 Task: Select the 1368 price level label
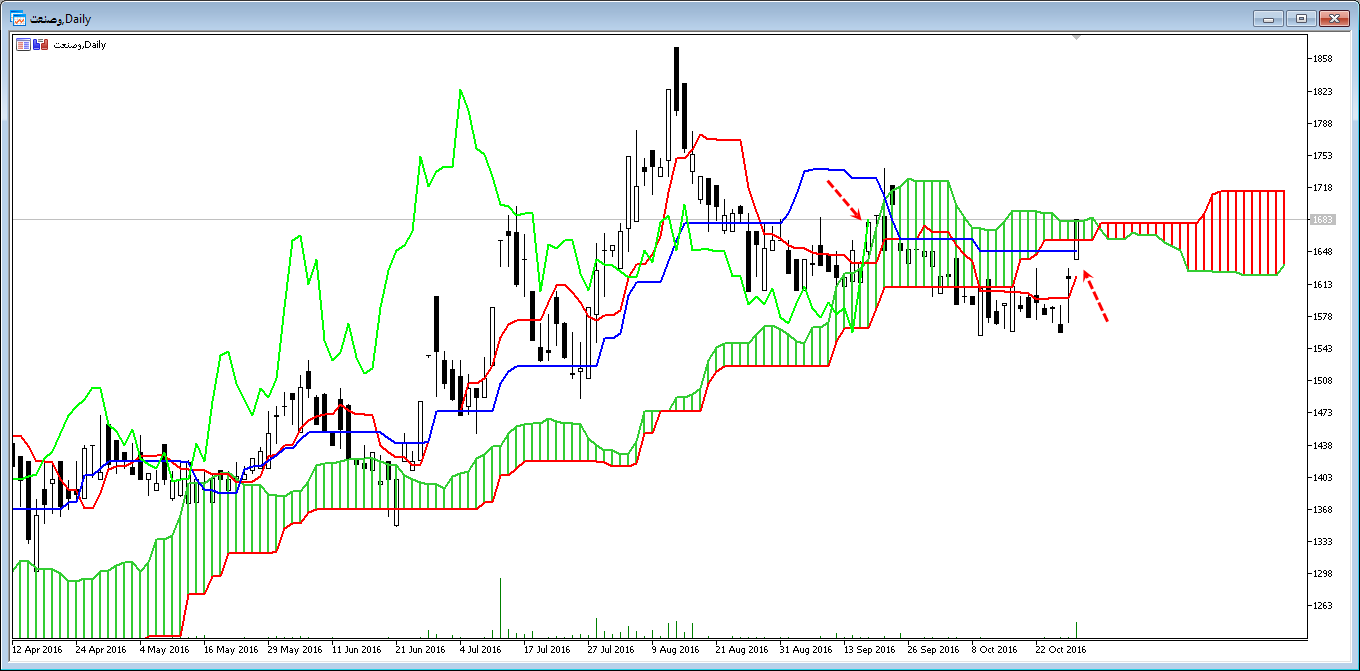1322,509
